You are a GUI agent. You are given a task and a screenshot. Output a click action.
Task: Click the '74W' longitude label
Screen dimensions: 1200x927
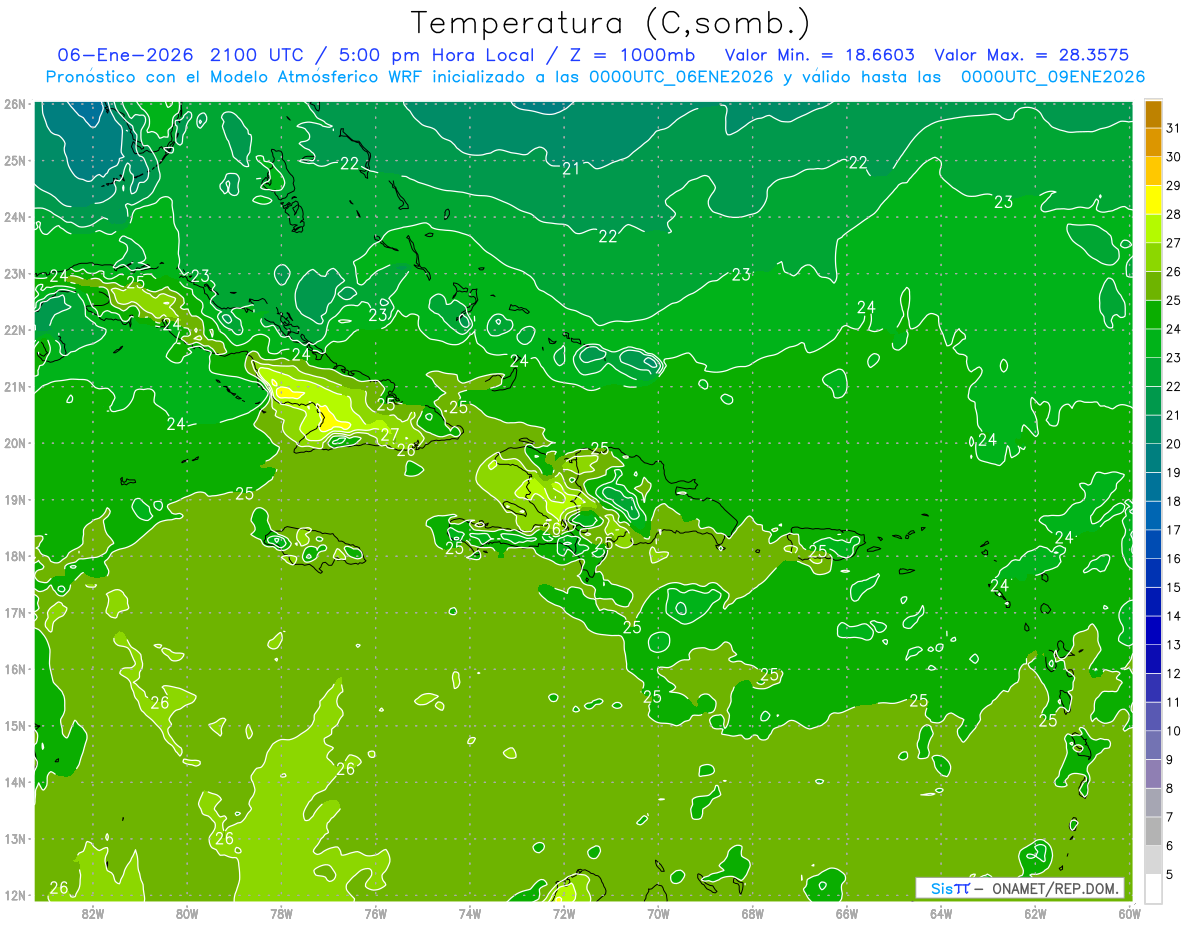pos(470,913)
